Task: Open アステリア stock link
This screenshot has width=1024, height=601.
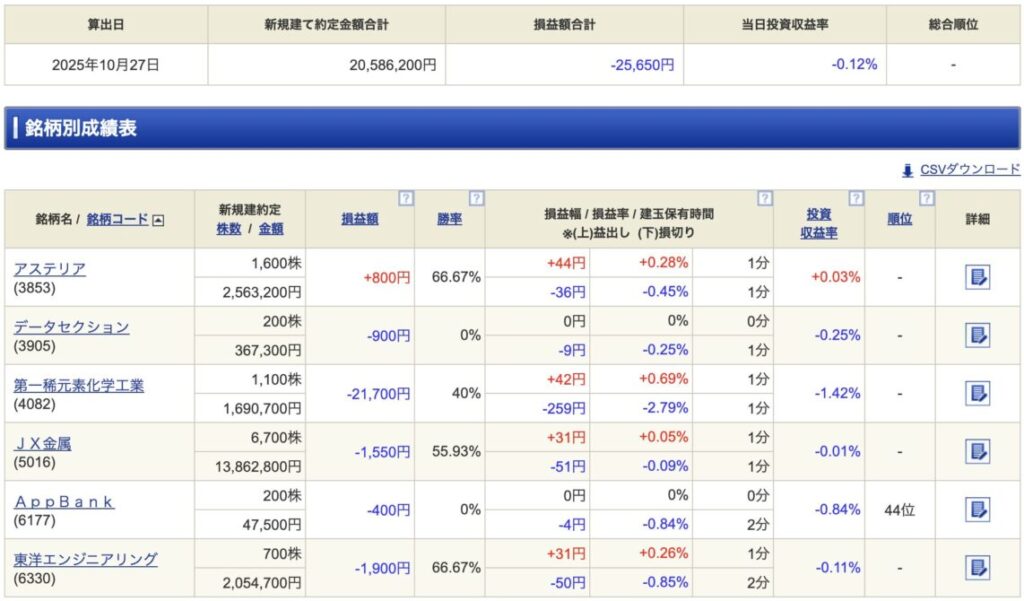Action: tap(49, 269)
